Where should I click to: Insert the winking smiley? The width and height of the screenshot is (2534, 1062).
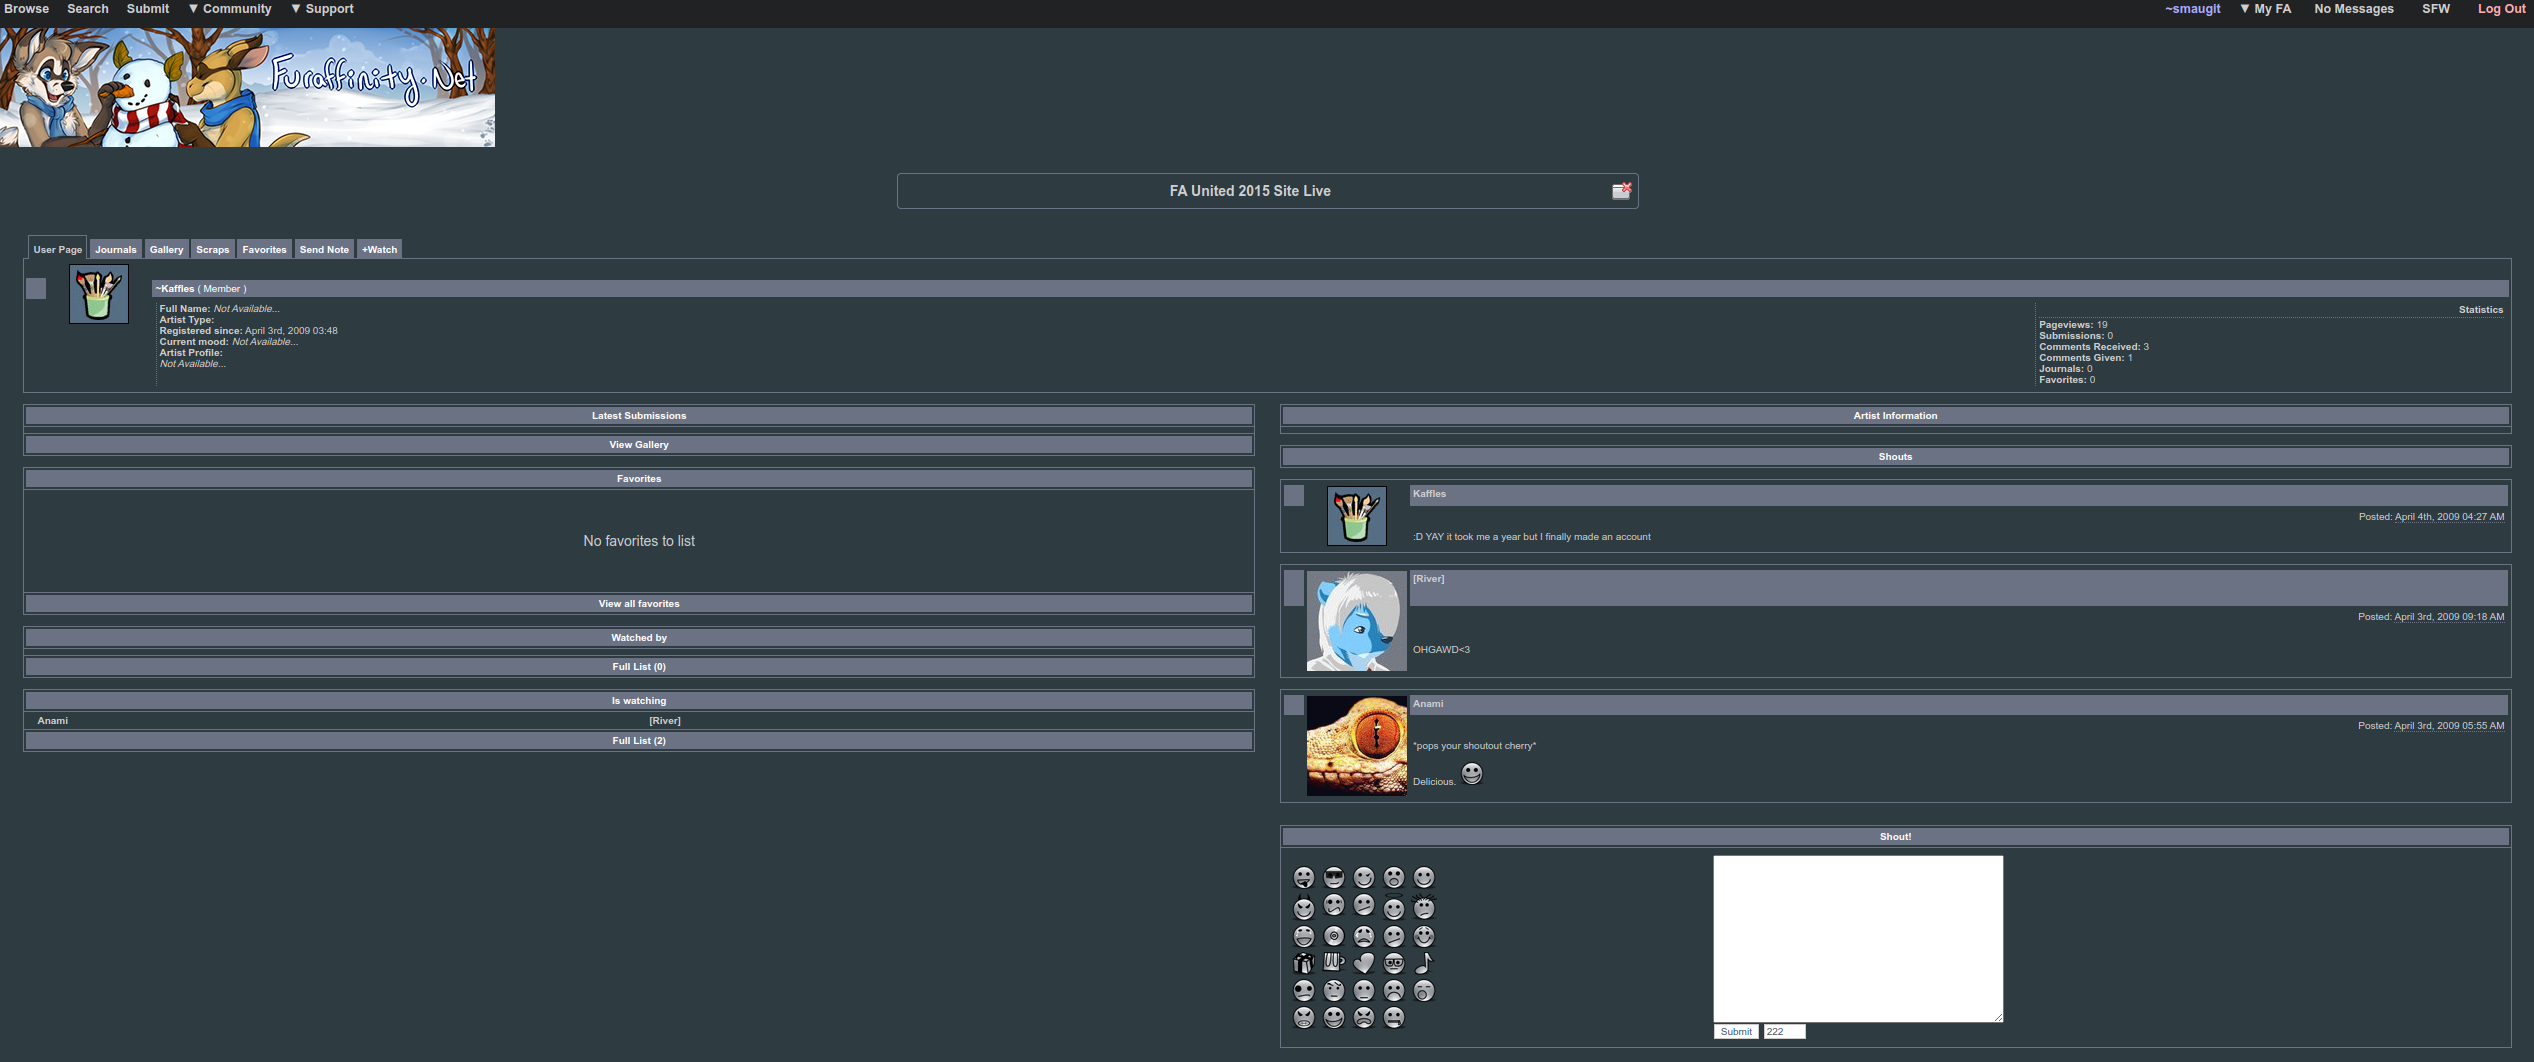(1364, 878)
